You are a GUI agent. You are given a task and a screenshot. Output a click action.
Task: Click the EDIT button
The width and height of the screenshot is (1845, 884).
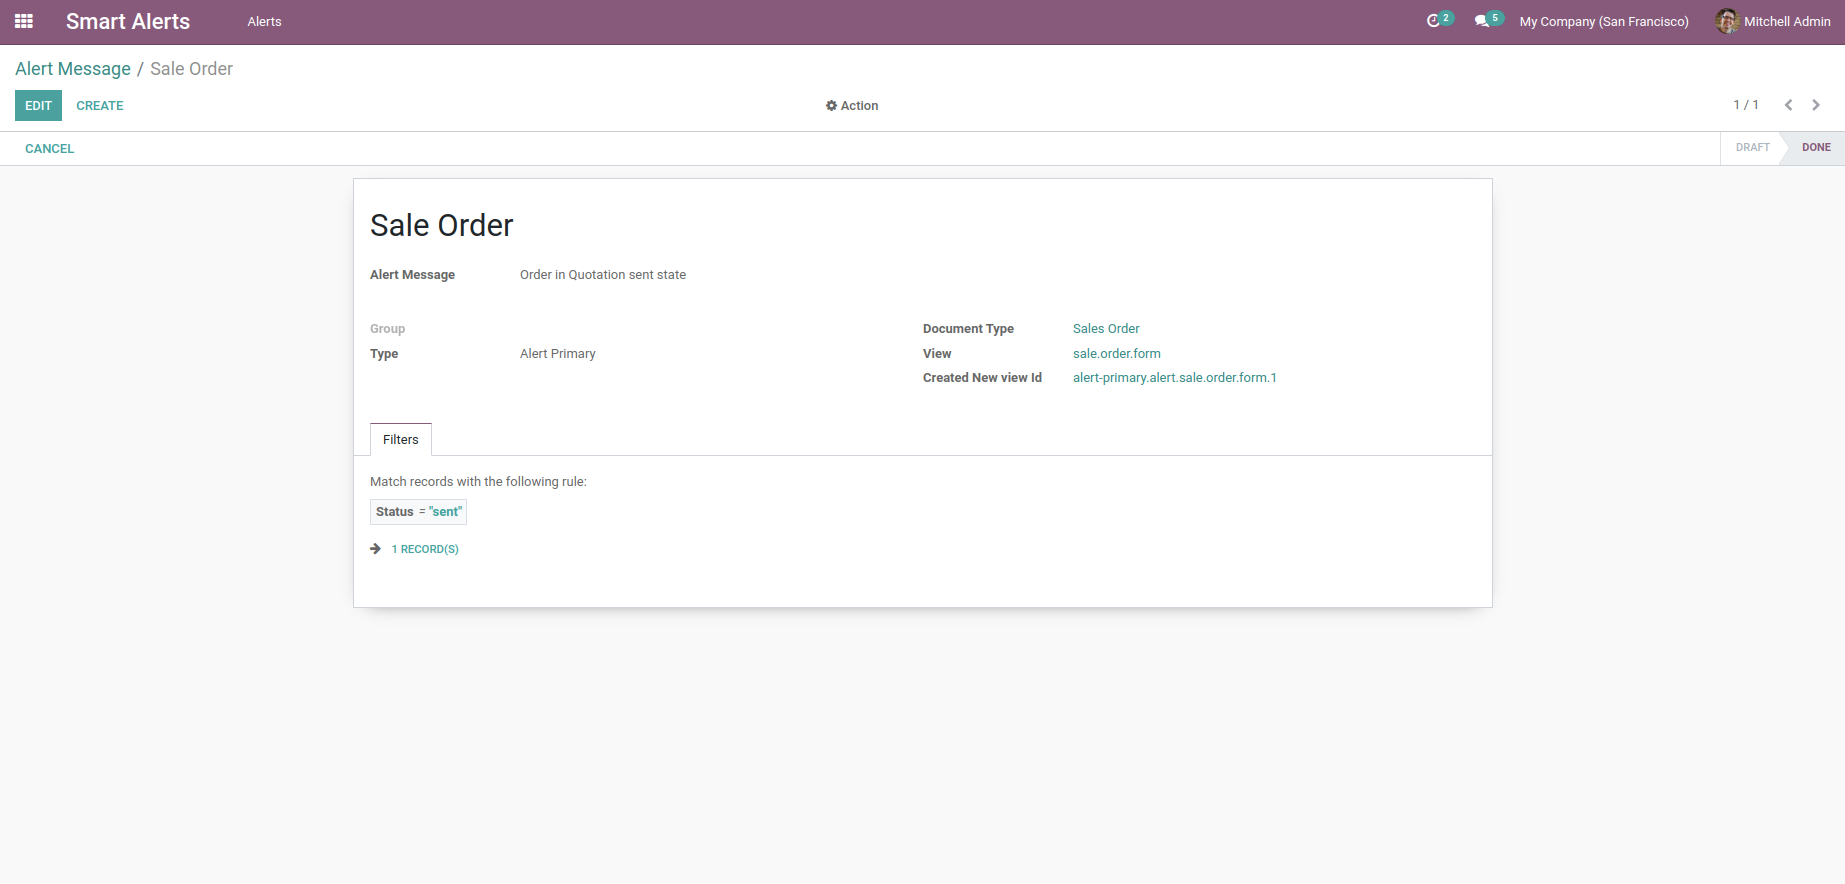pos(38,106)
